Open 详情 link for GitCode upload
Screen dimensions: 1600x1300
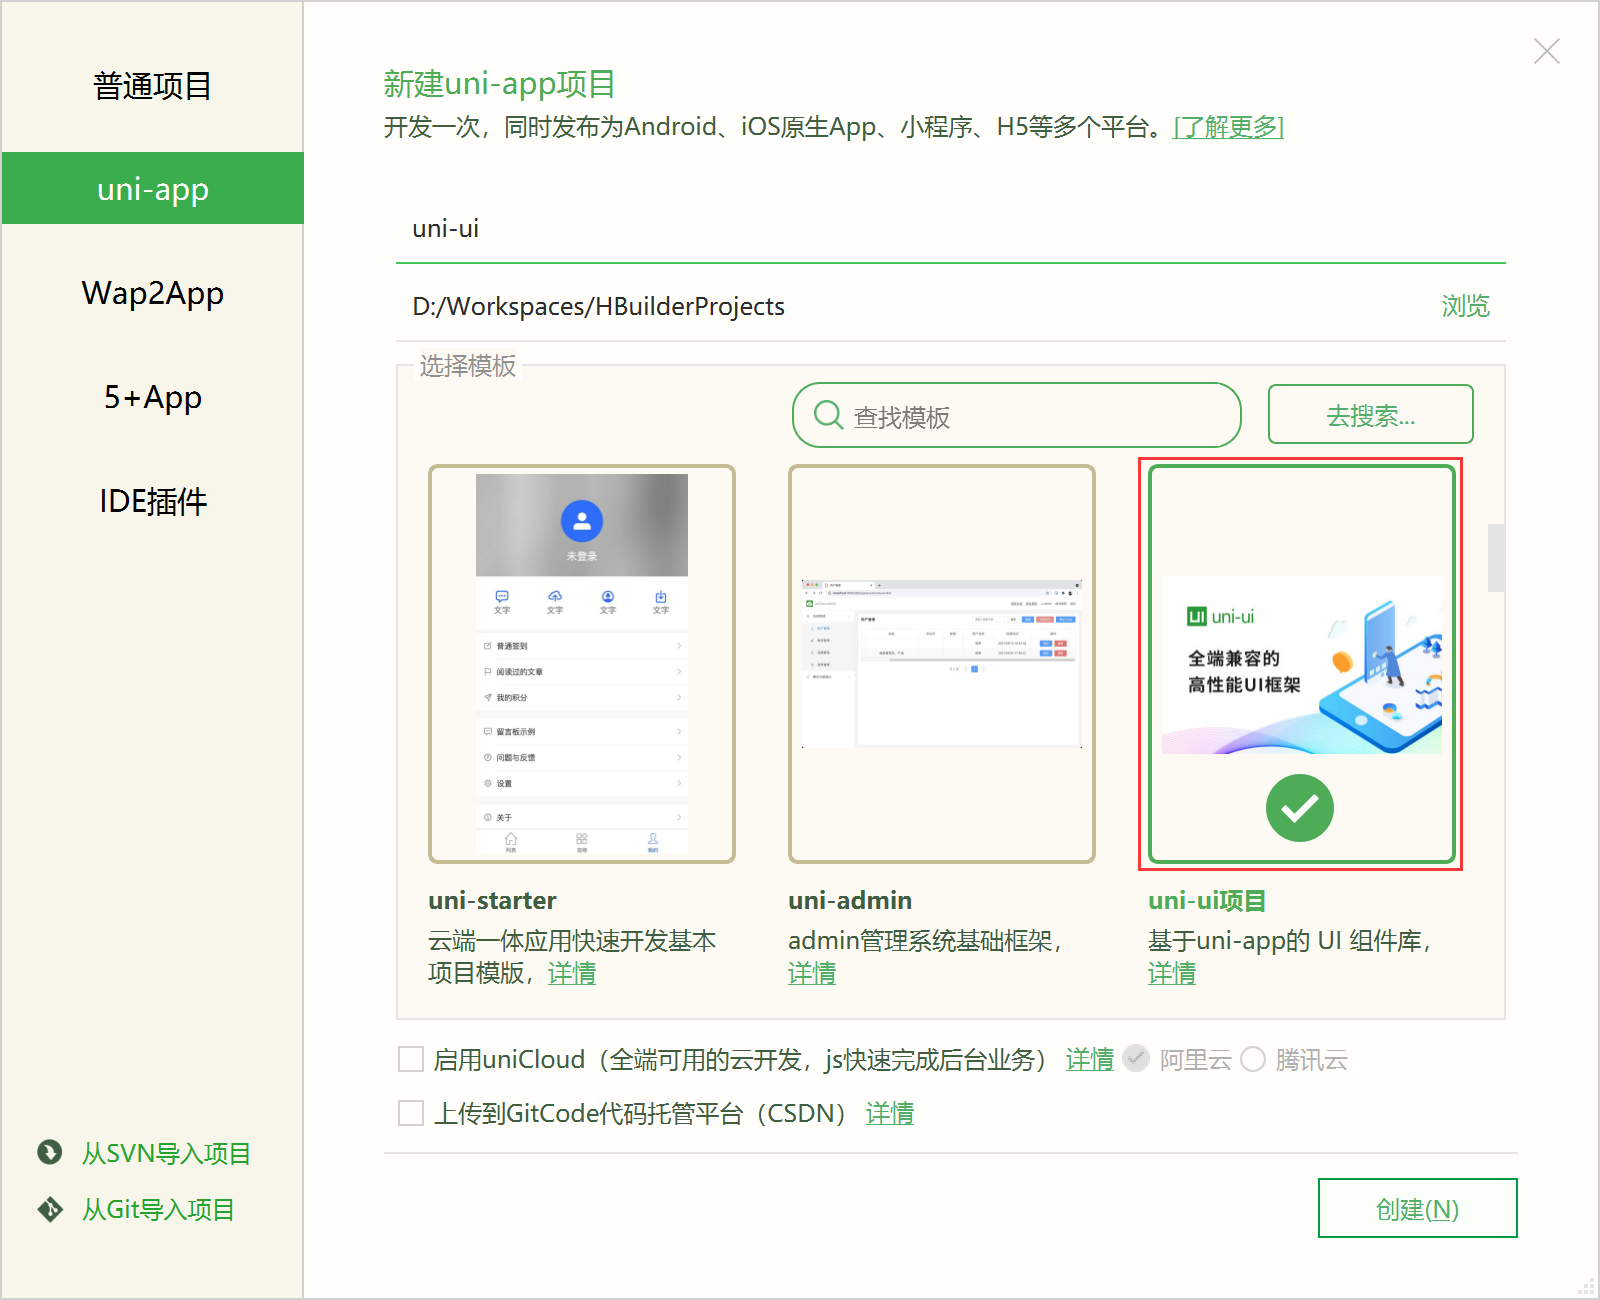click(890, 1114)
